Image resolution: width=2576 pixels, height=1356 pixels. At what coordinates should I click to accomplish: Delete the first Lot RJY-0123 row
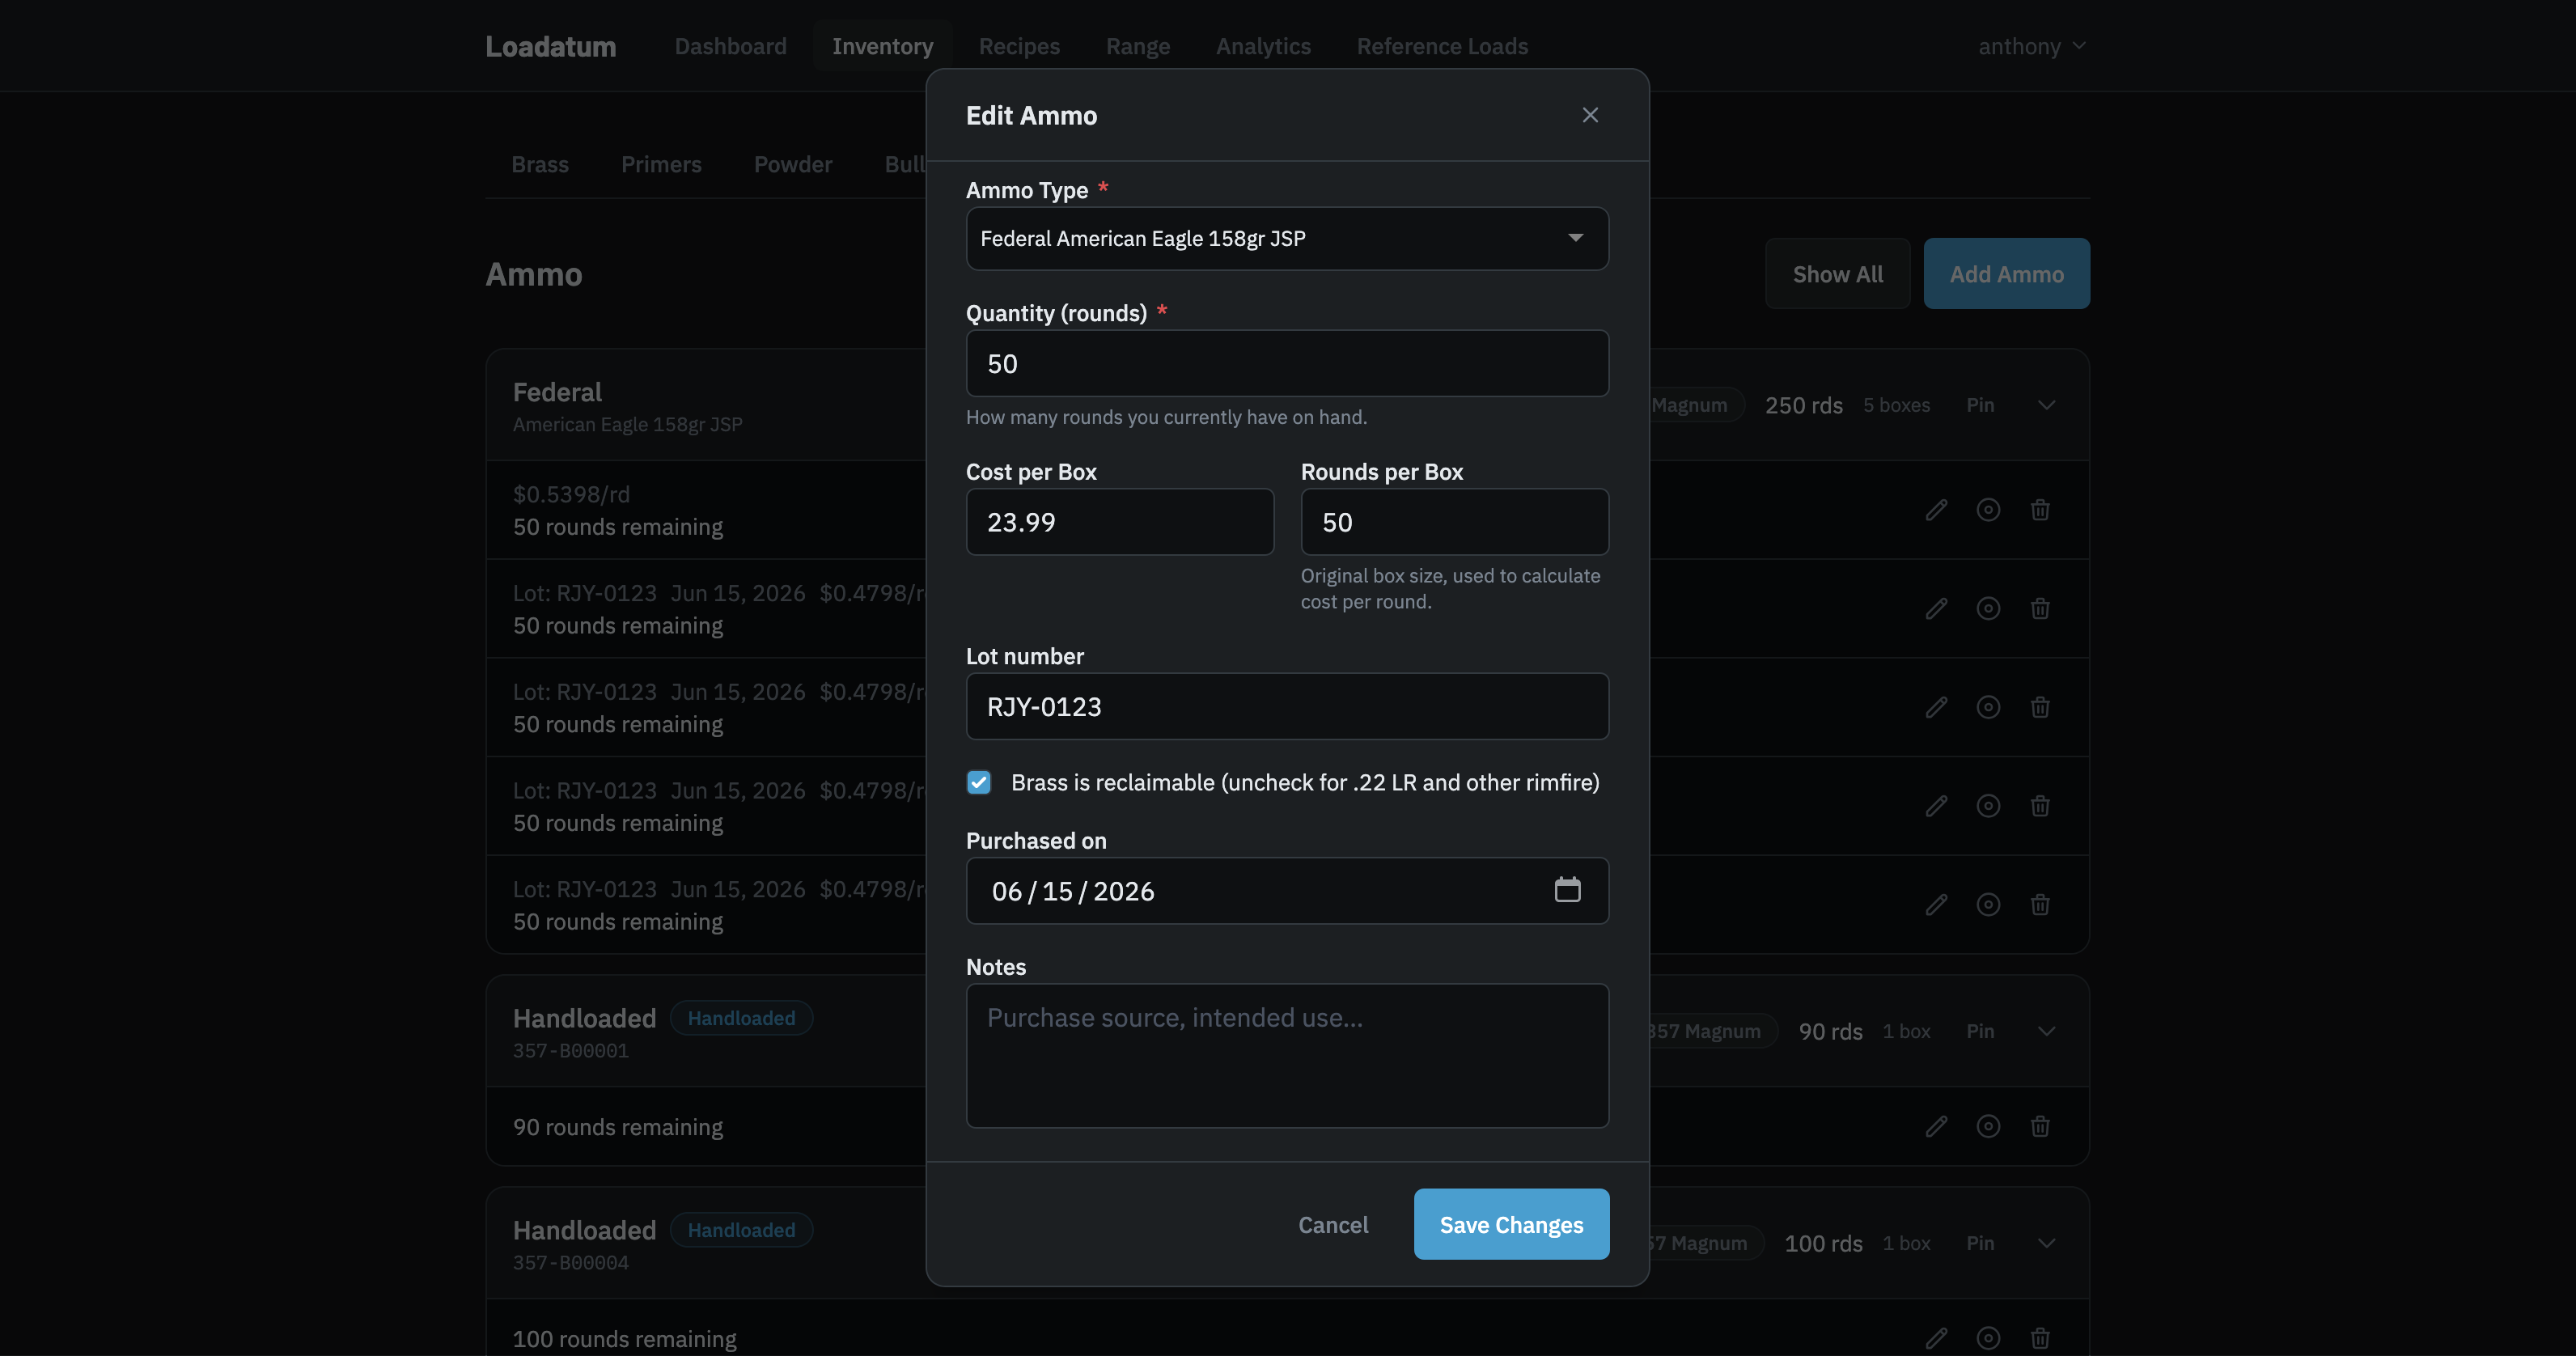2040,609
